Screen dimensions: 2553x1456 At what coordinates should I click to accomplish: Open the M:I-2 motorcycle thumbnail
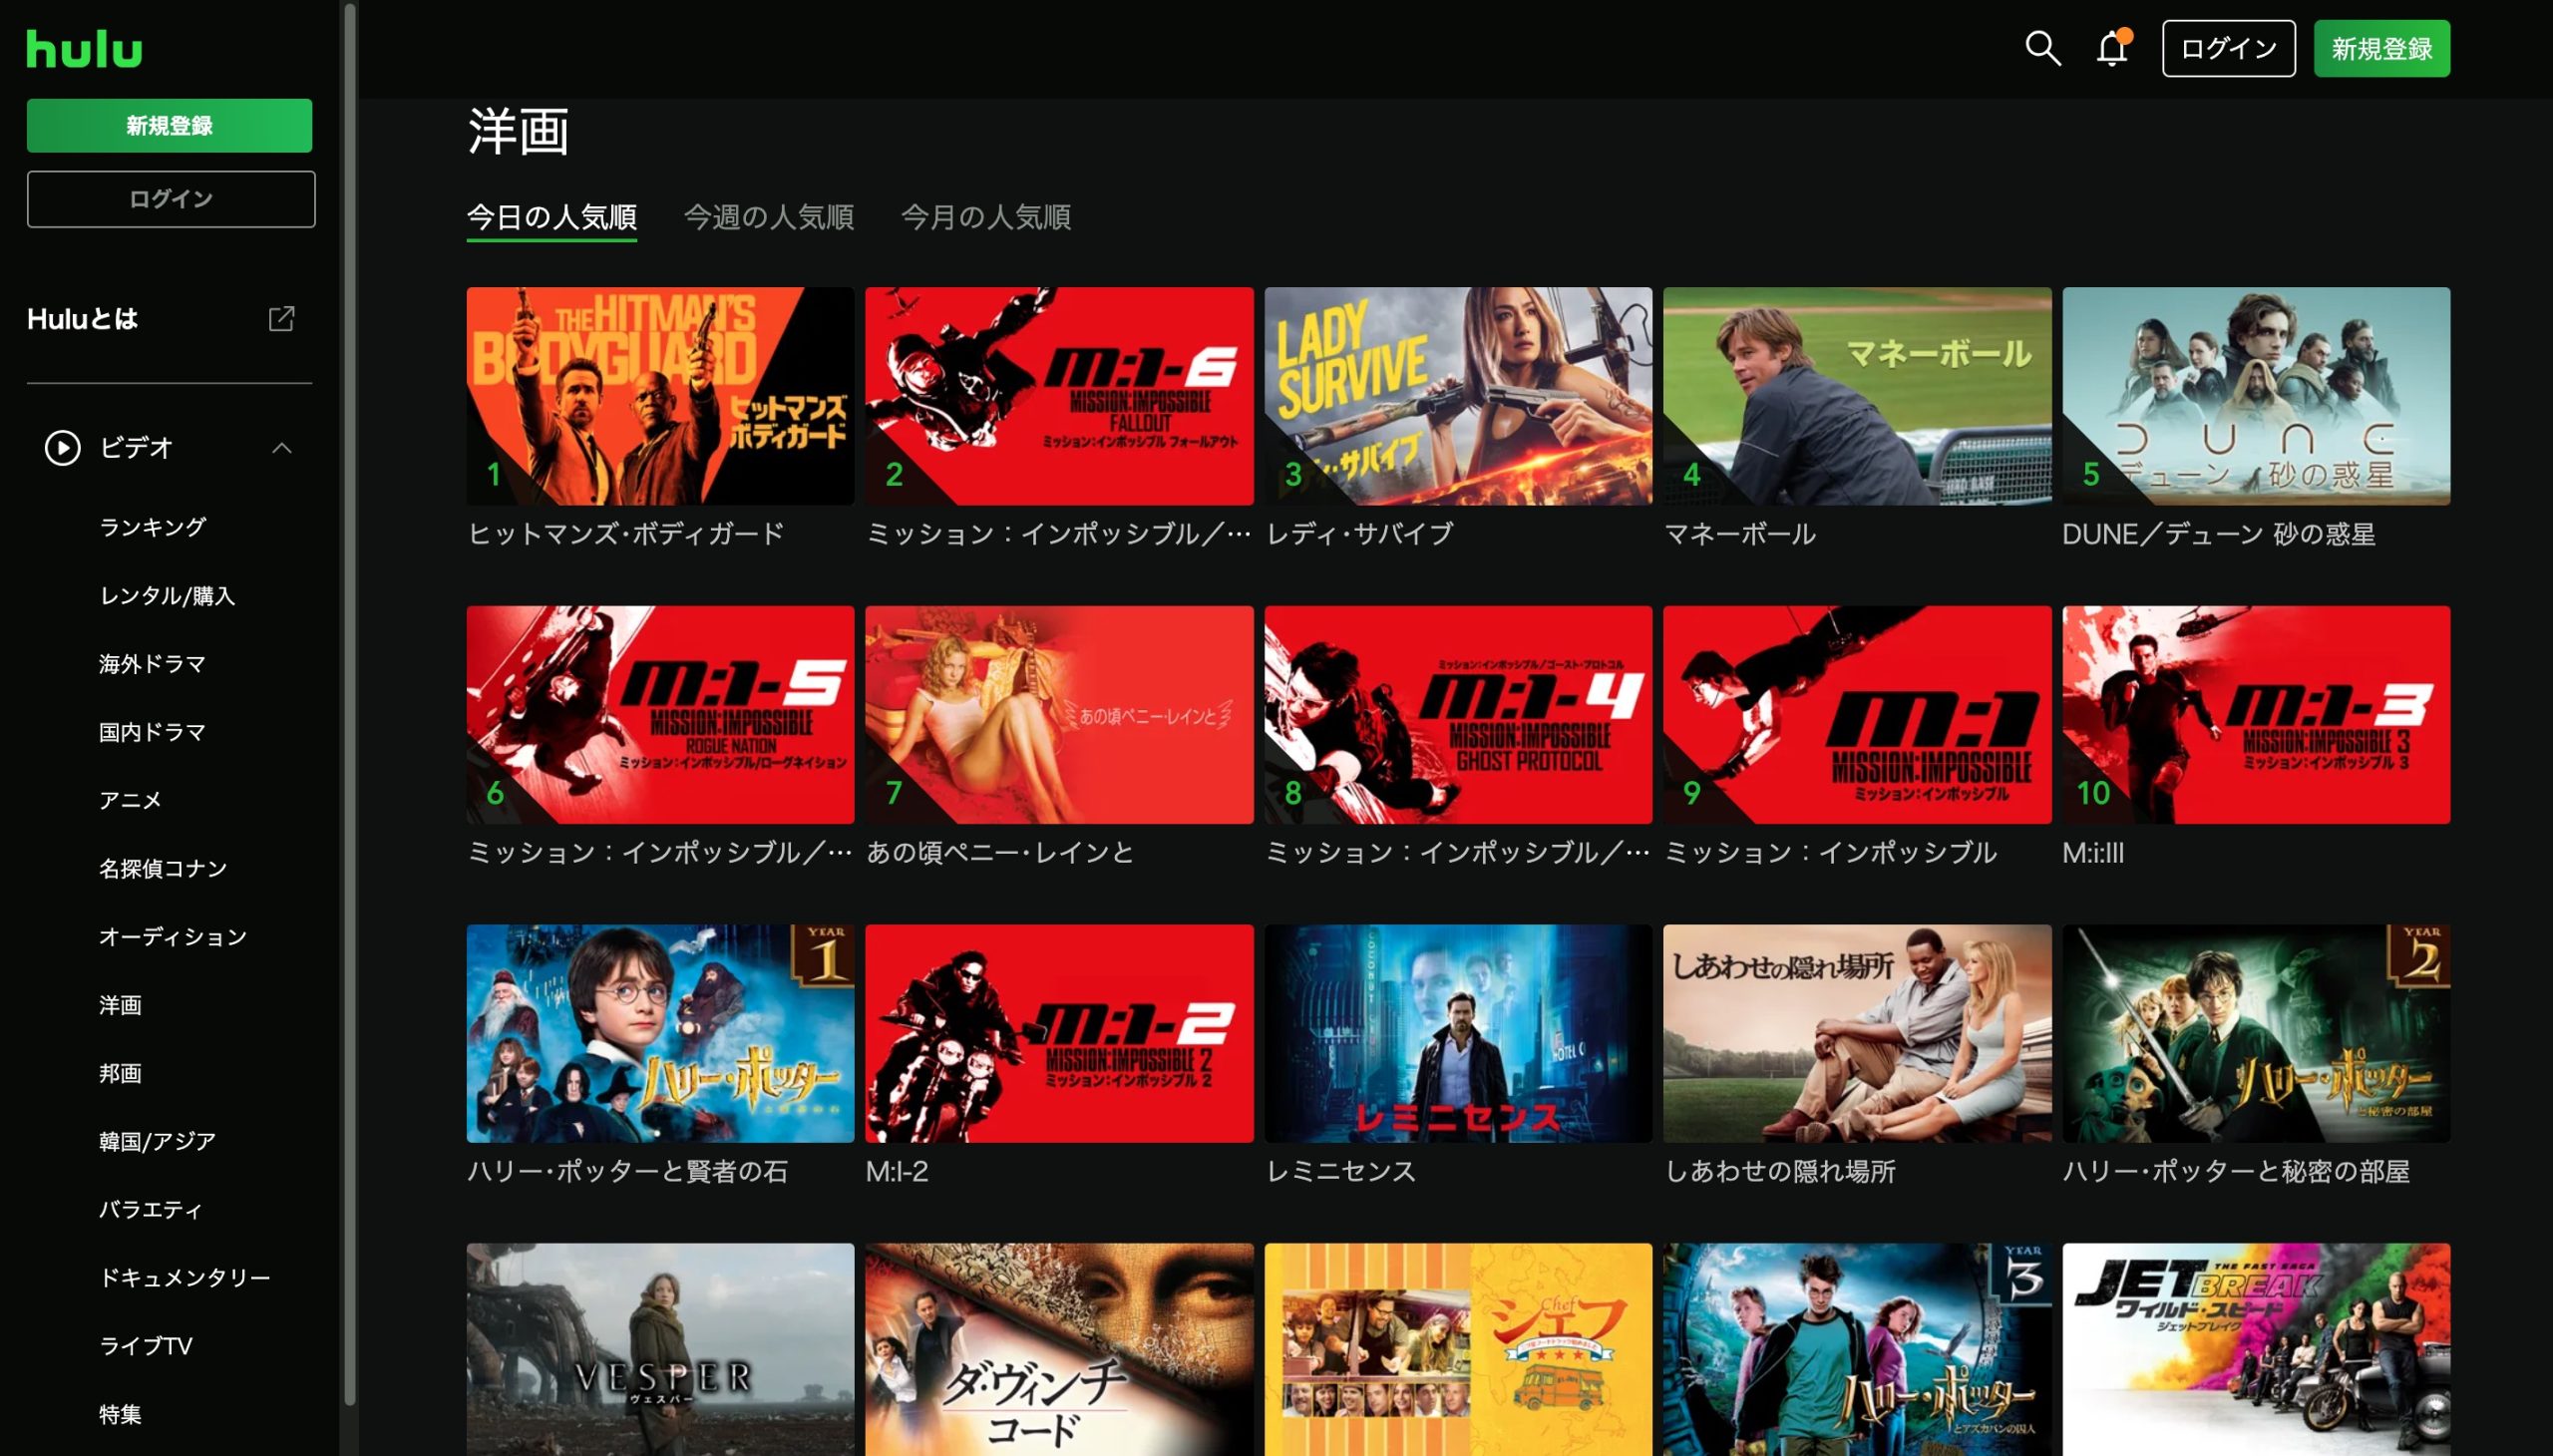[1059, 1033]
